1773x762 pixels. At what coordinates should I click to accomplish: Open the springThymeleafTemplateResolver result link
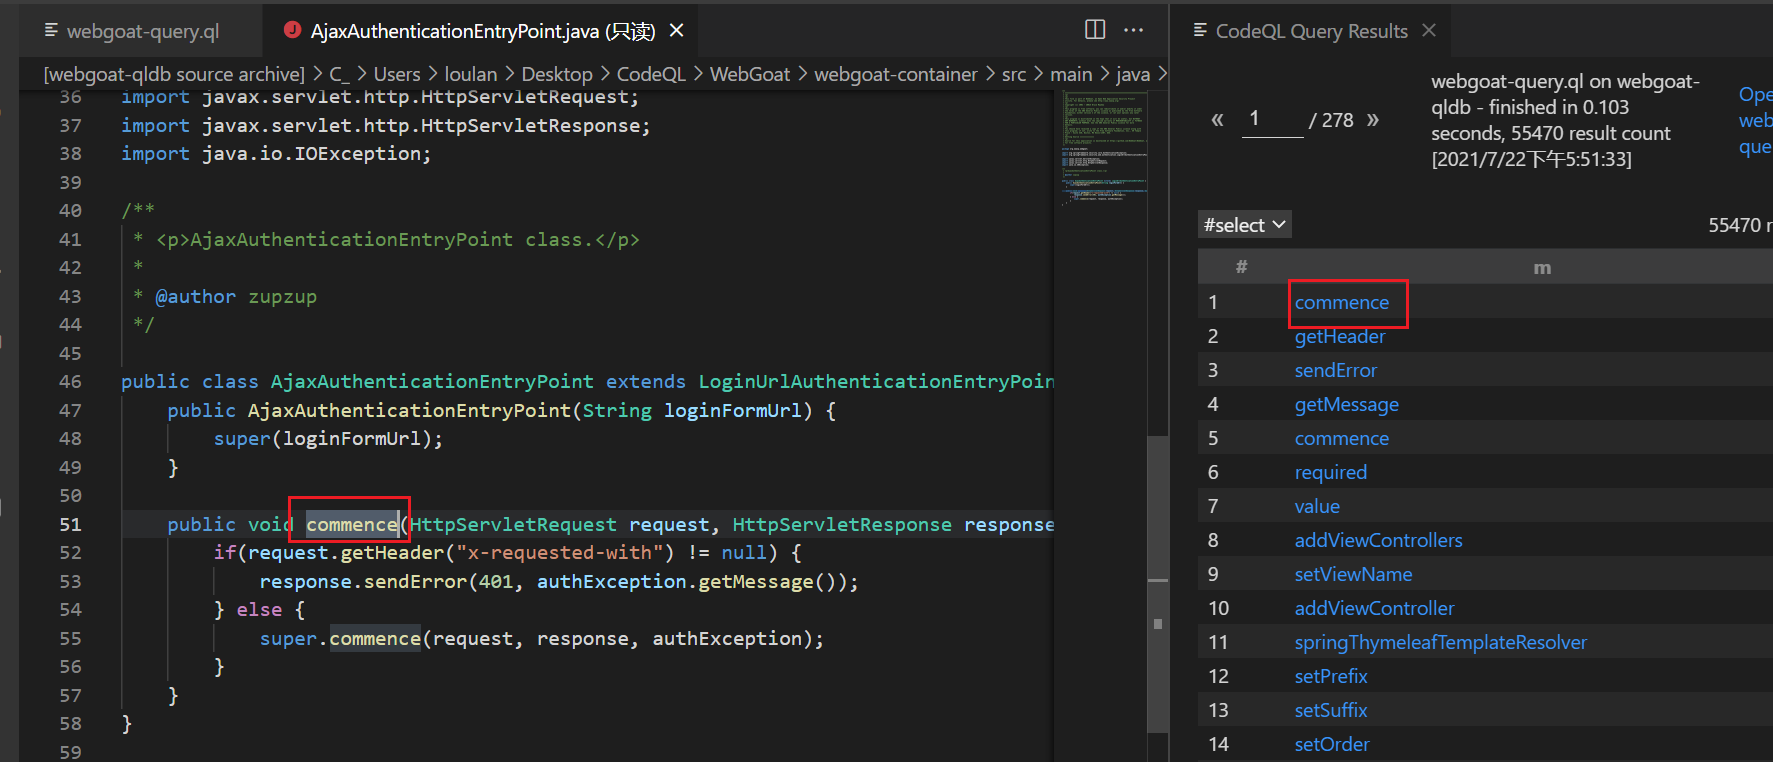click(x=1440, y=642)
